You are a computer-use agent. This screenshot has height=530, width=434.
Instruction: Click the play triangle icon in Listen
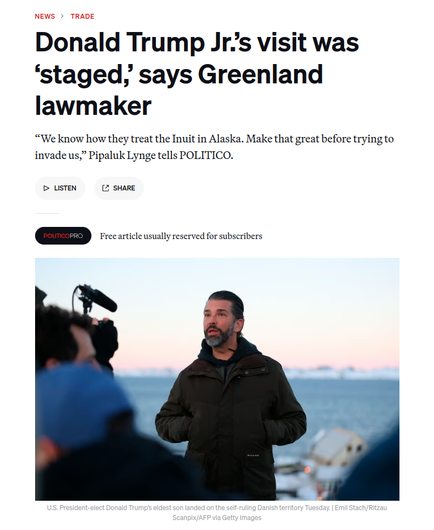(46, 188)
